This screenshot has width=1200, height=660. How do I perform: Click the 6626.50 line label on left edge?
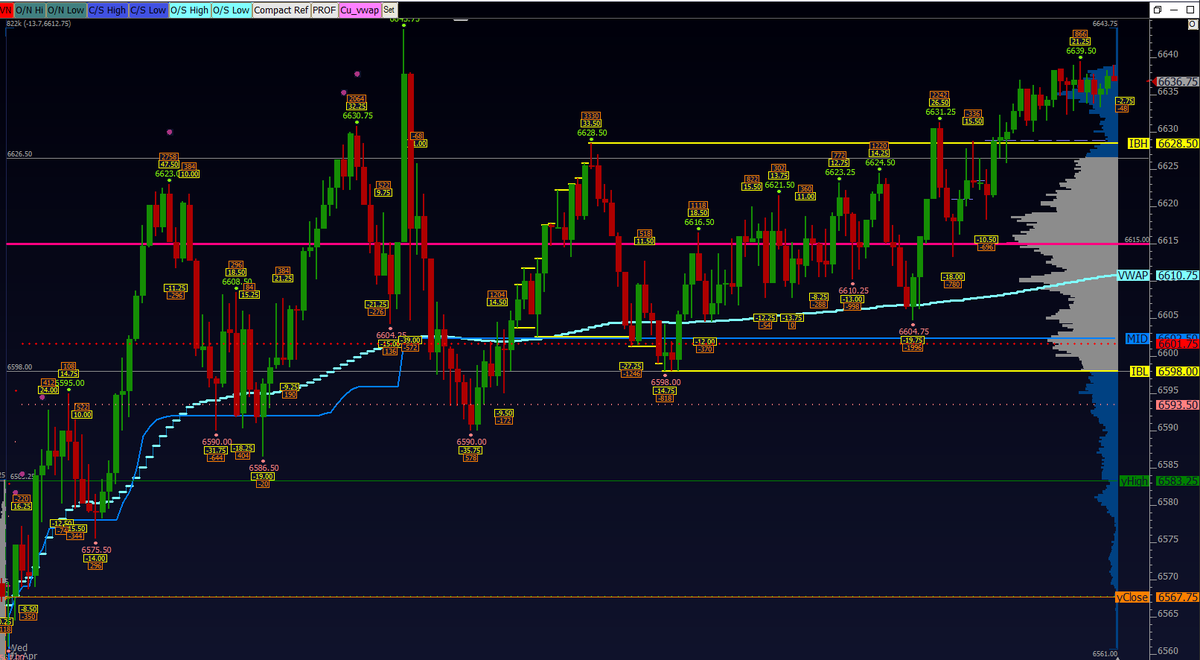point(20,154)
